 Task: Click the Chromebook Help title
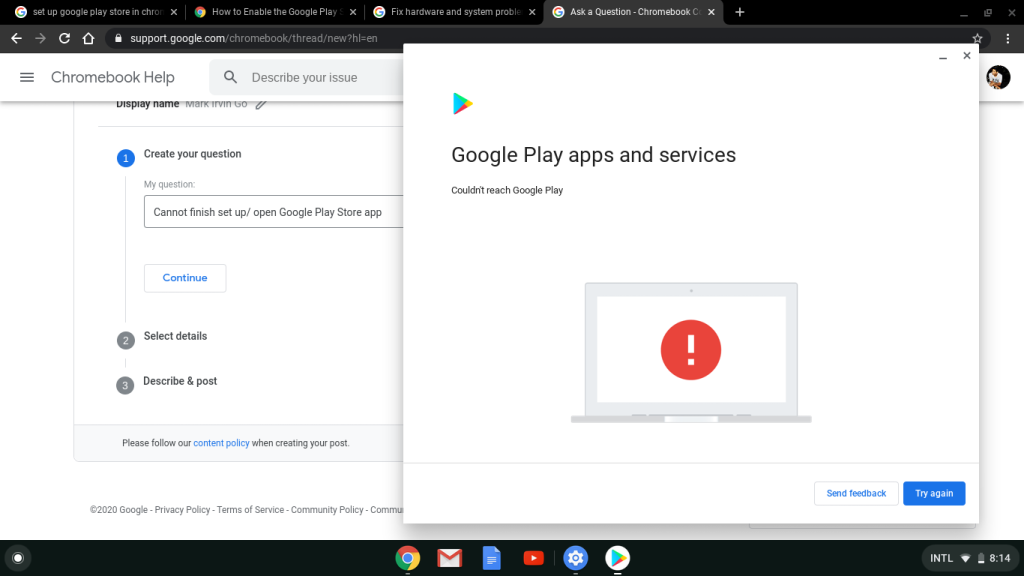point(112,77)
